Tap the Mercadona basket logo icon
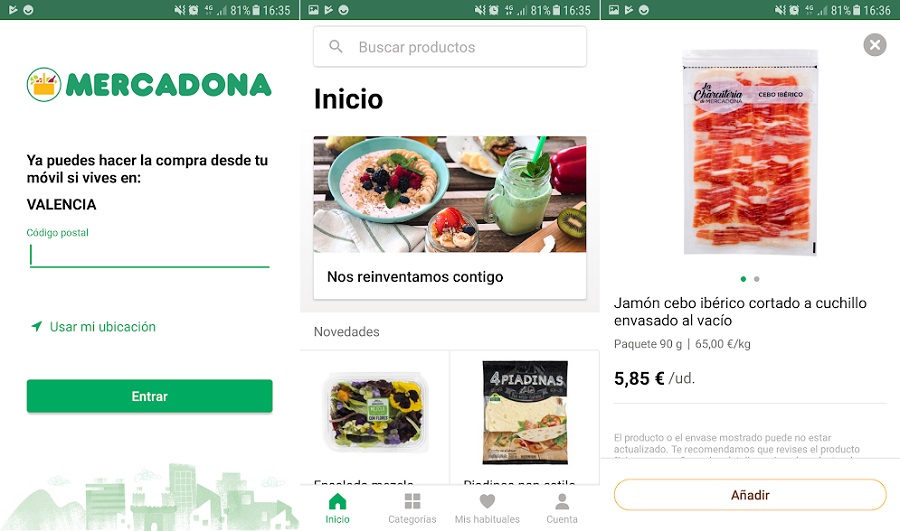 click(44, 85)
